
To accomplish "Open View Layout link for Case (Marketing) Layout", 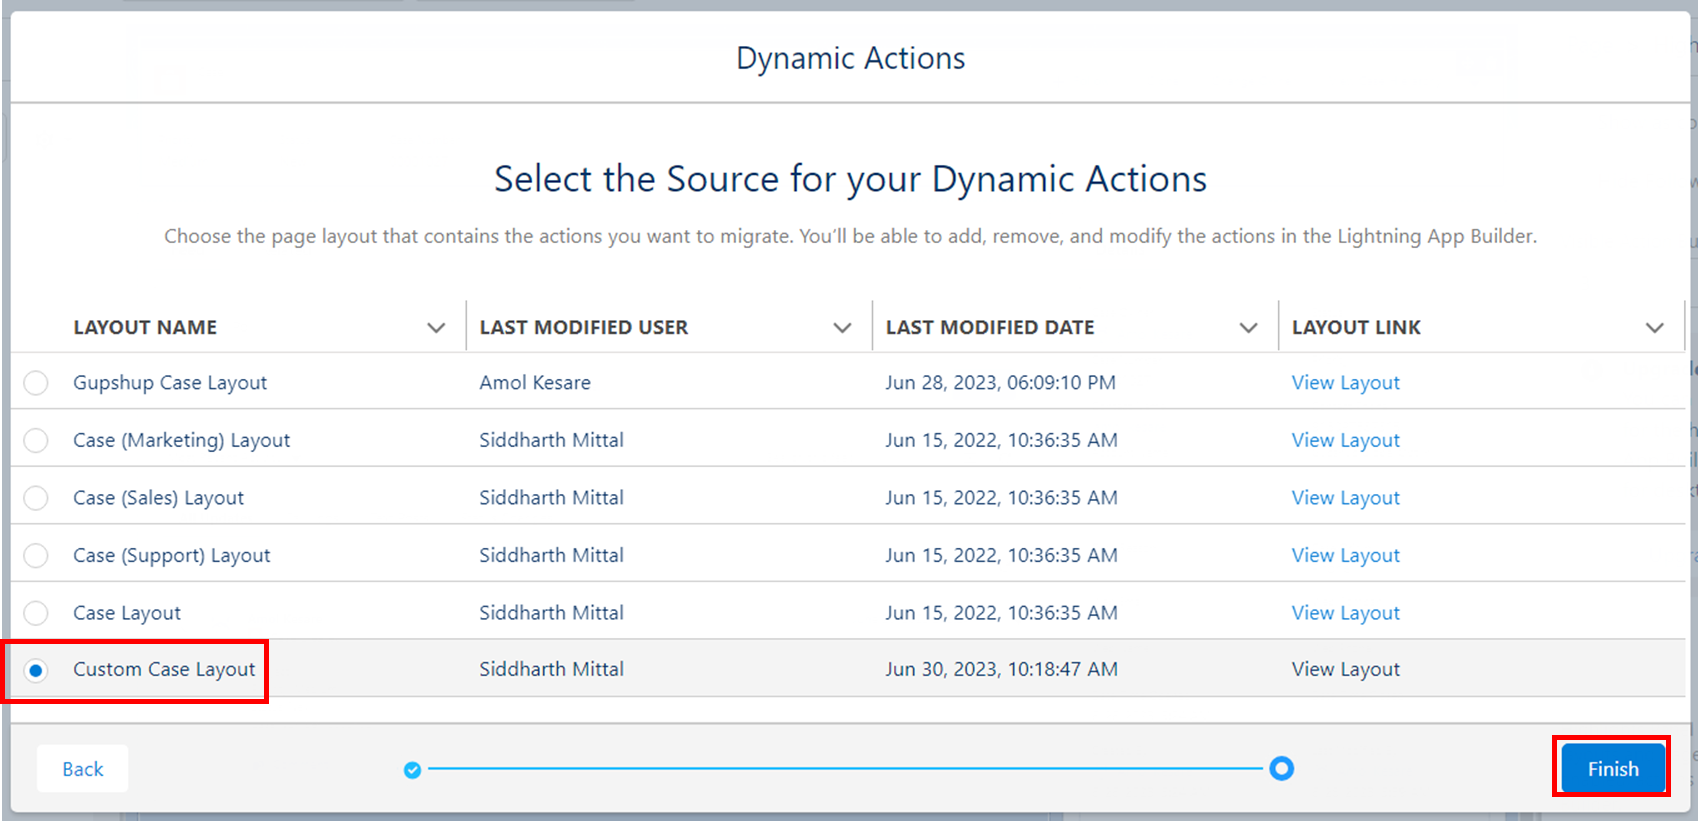I will click(1345, 441).
